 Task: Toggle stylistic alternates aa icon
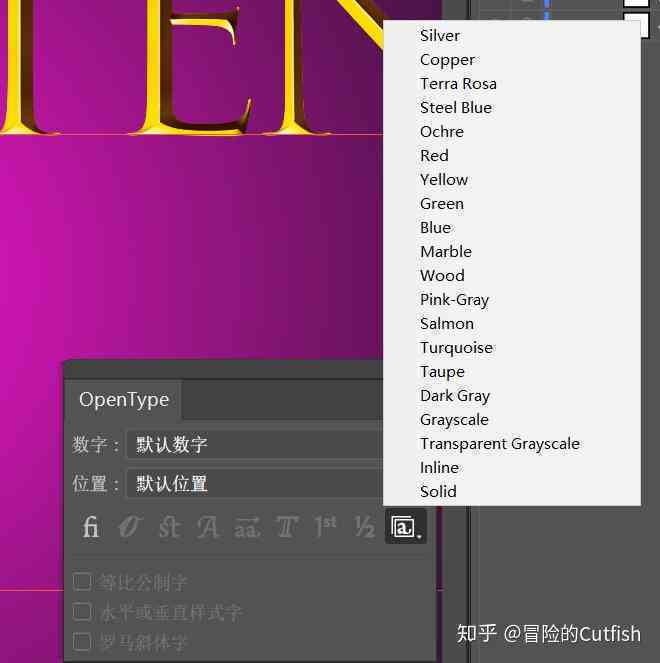coord(247,527)
